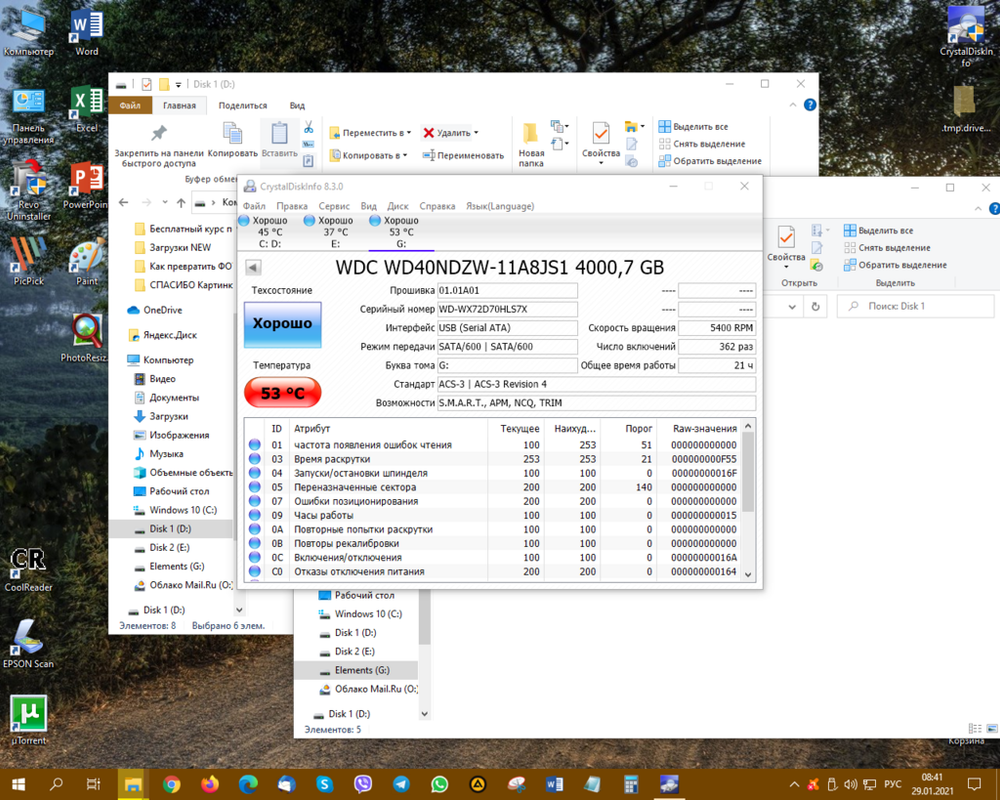Click the Поиск: Disk 1 search field

[915, 306]
